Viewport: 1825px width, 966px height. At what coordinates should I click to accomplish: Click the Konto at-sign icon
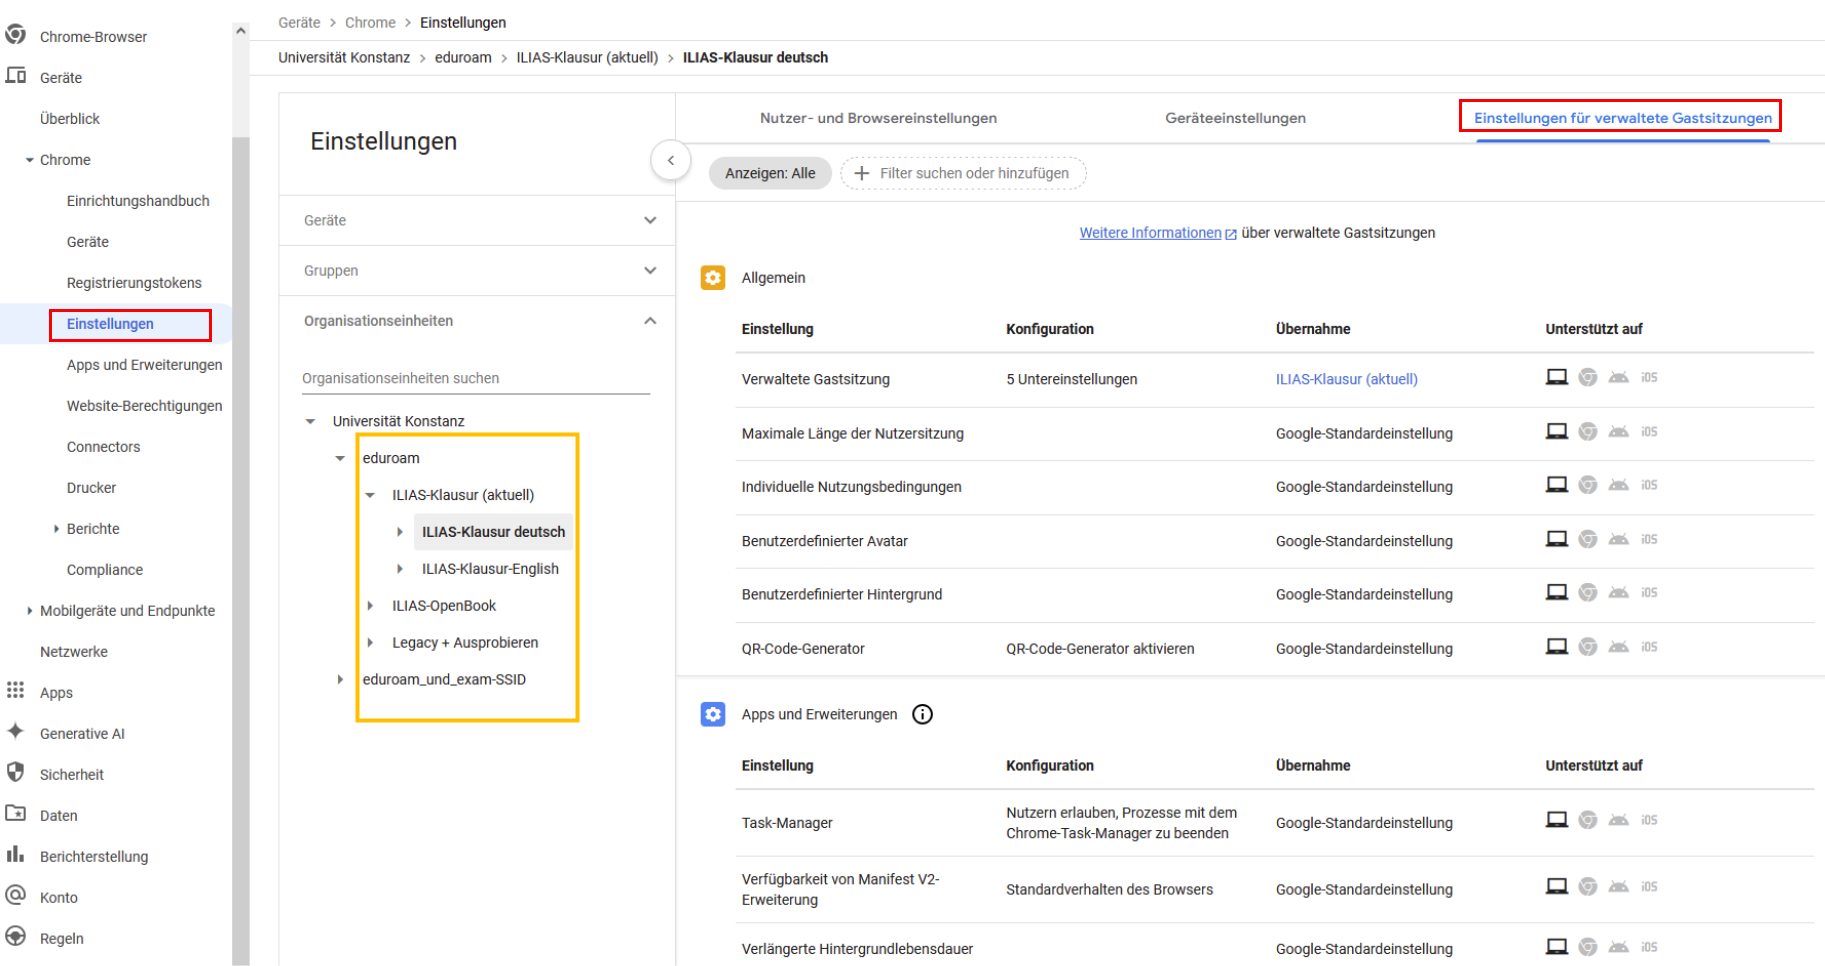click(15, 896)
